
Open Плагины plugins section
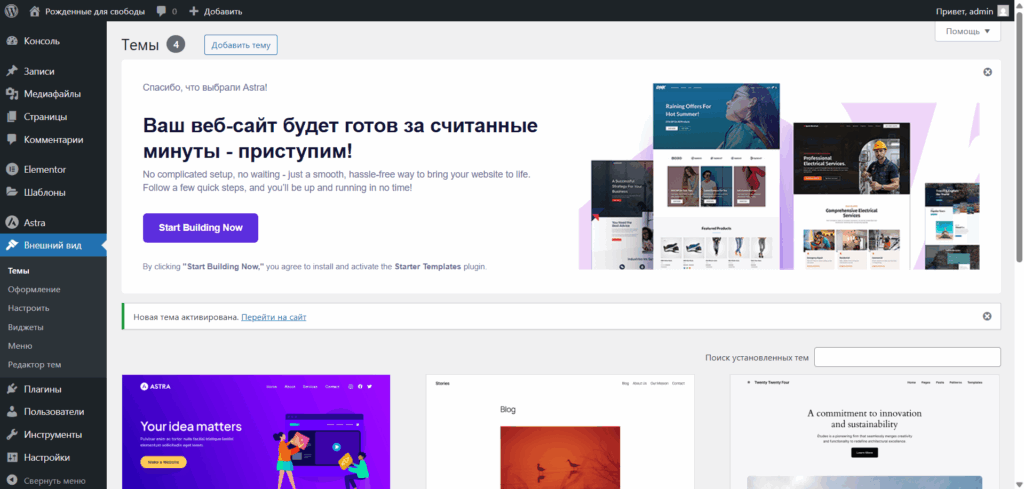(42, 389)
